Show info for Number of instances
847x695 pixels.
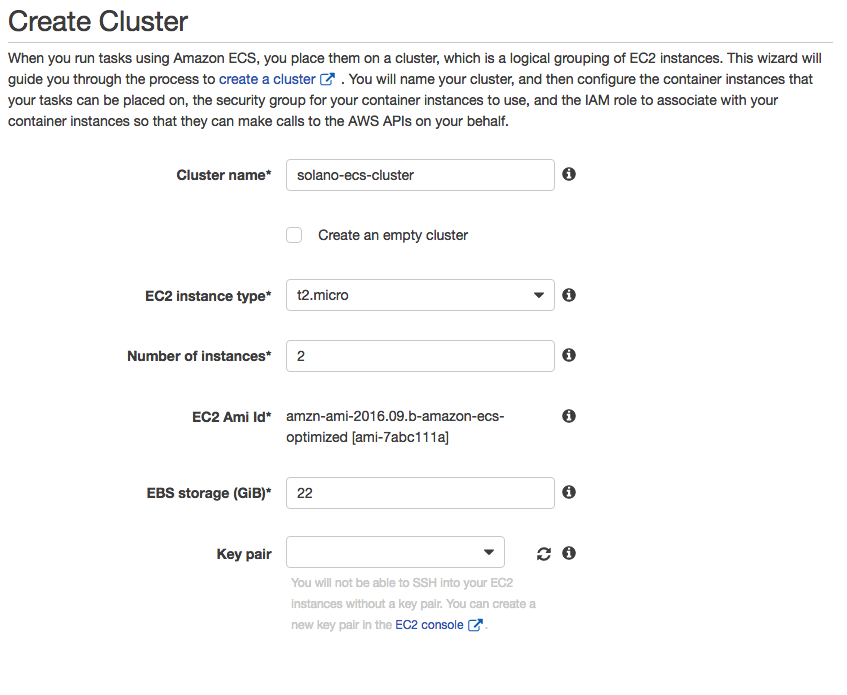pyautogui.click(x=568, y=355)
